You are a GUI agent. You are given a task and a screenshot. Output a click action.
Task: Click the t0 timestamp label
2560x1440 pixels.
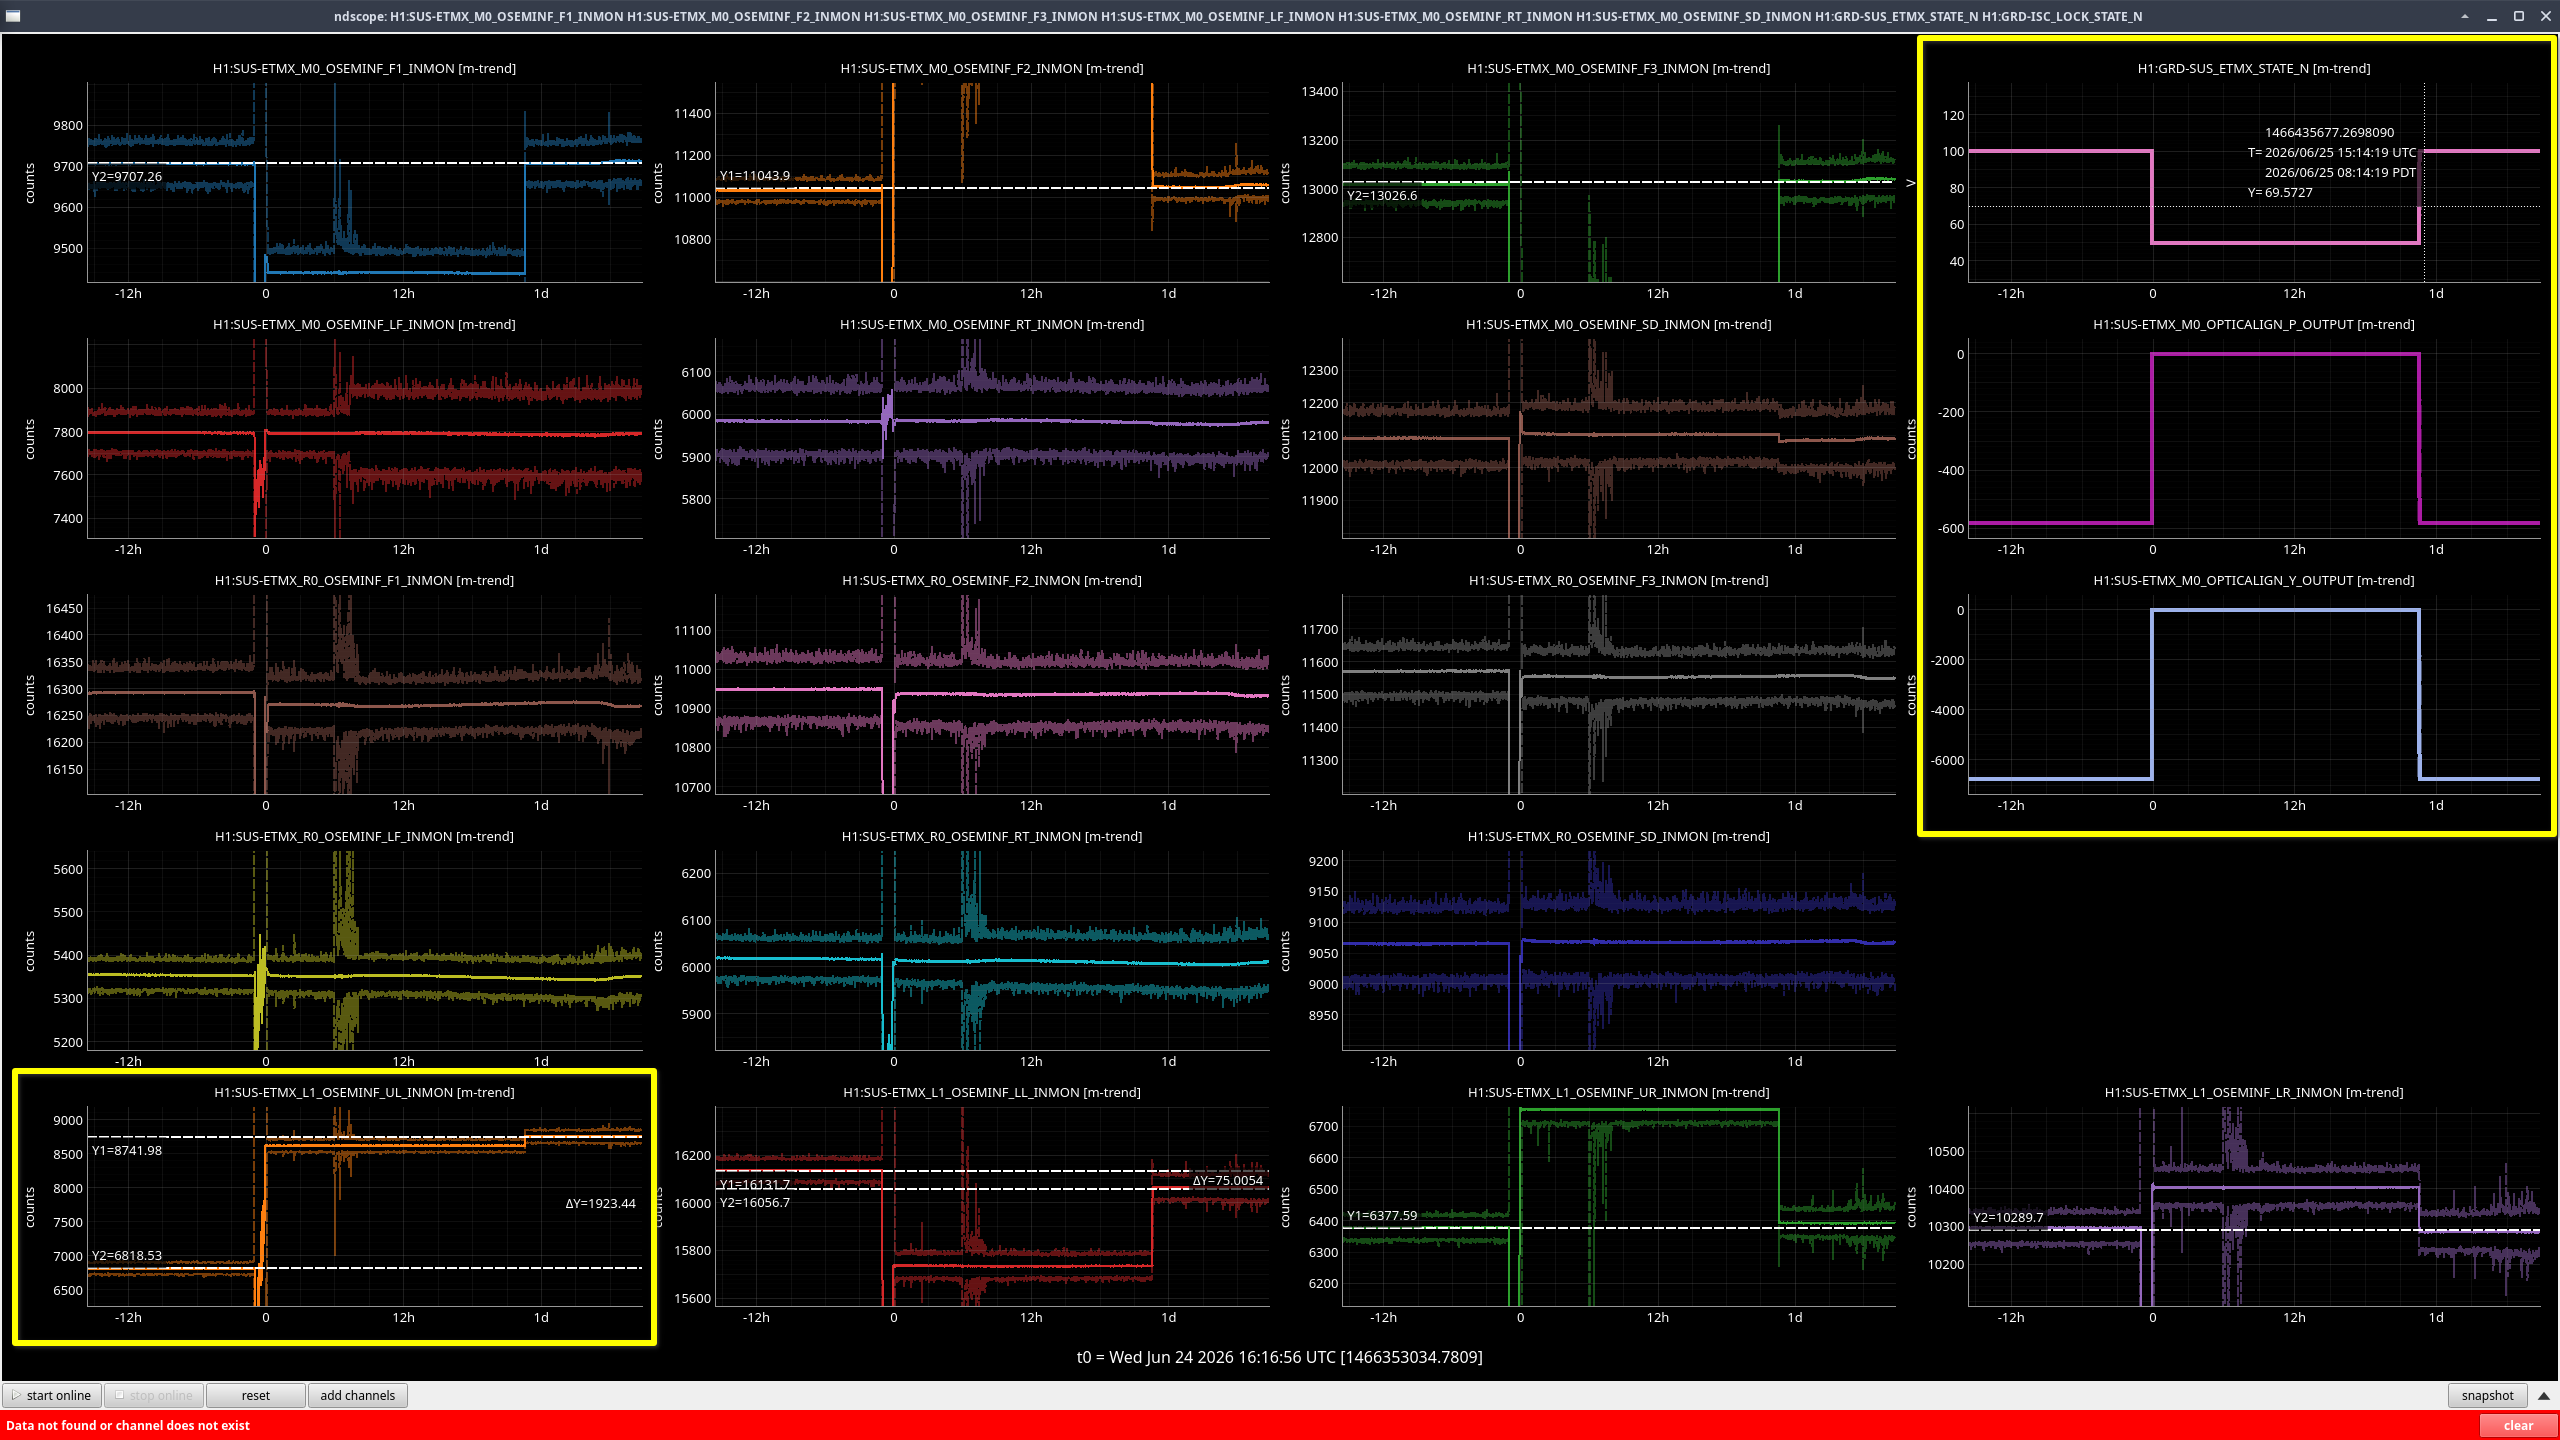click(x=1279, y=1357)
